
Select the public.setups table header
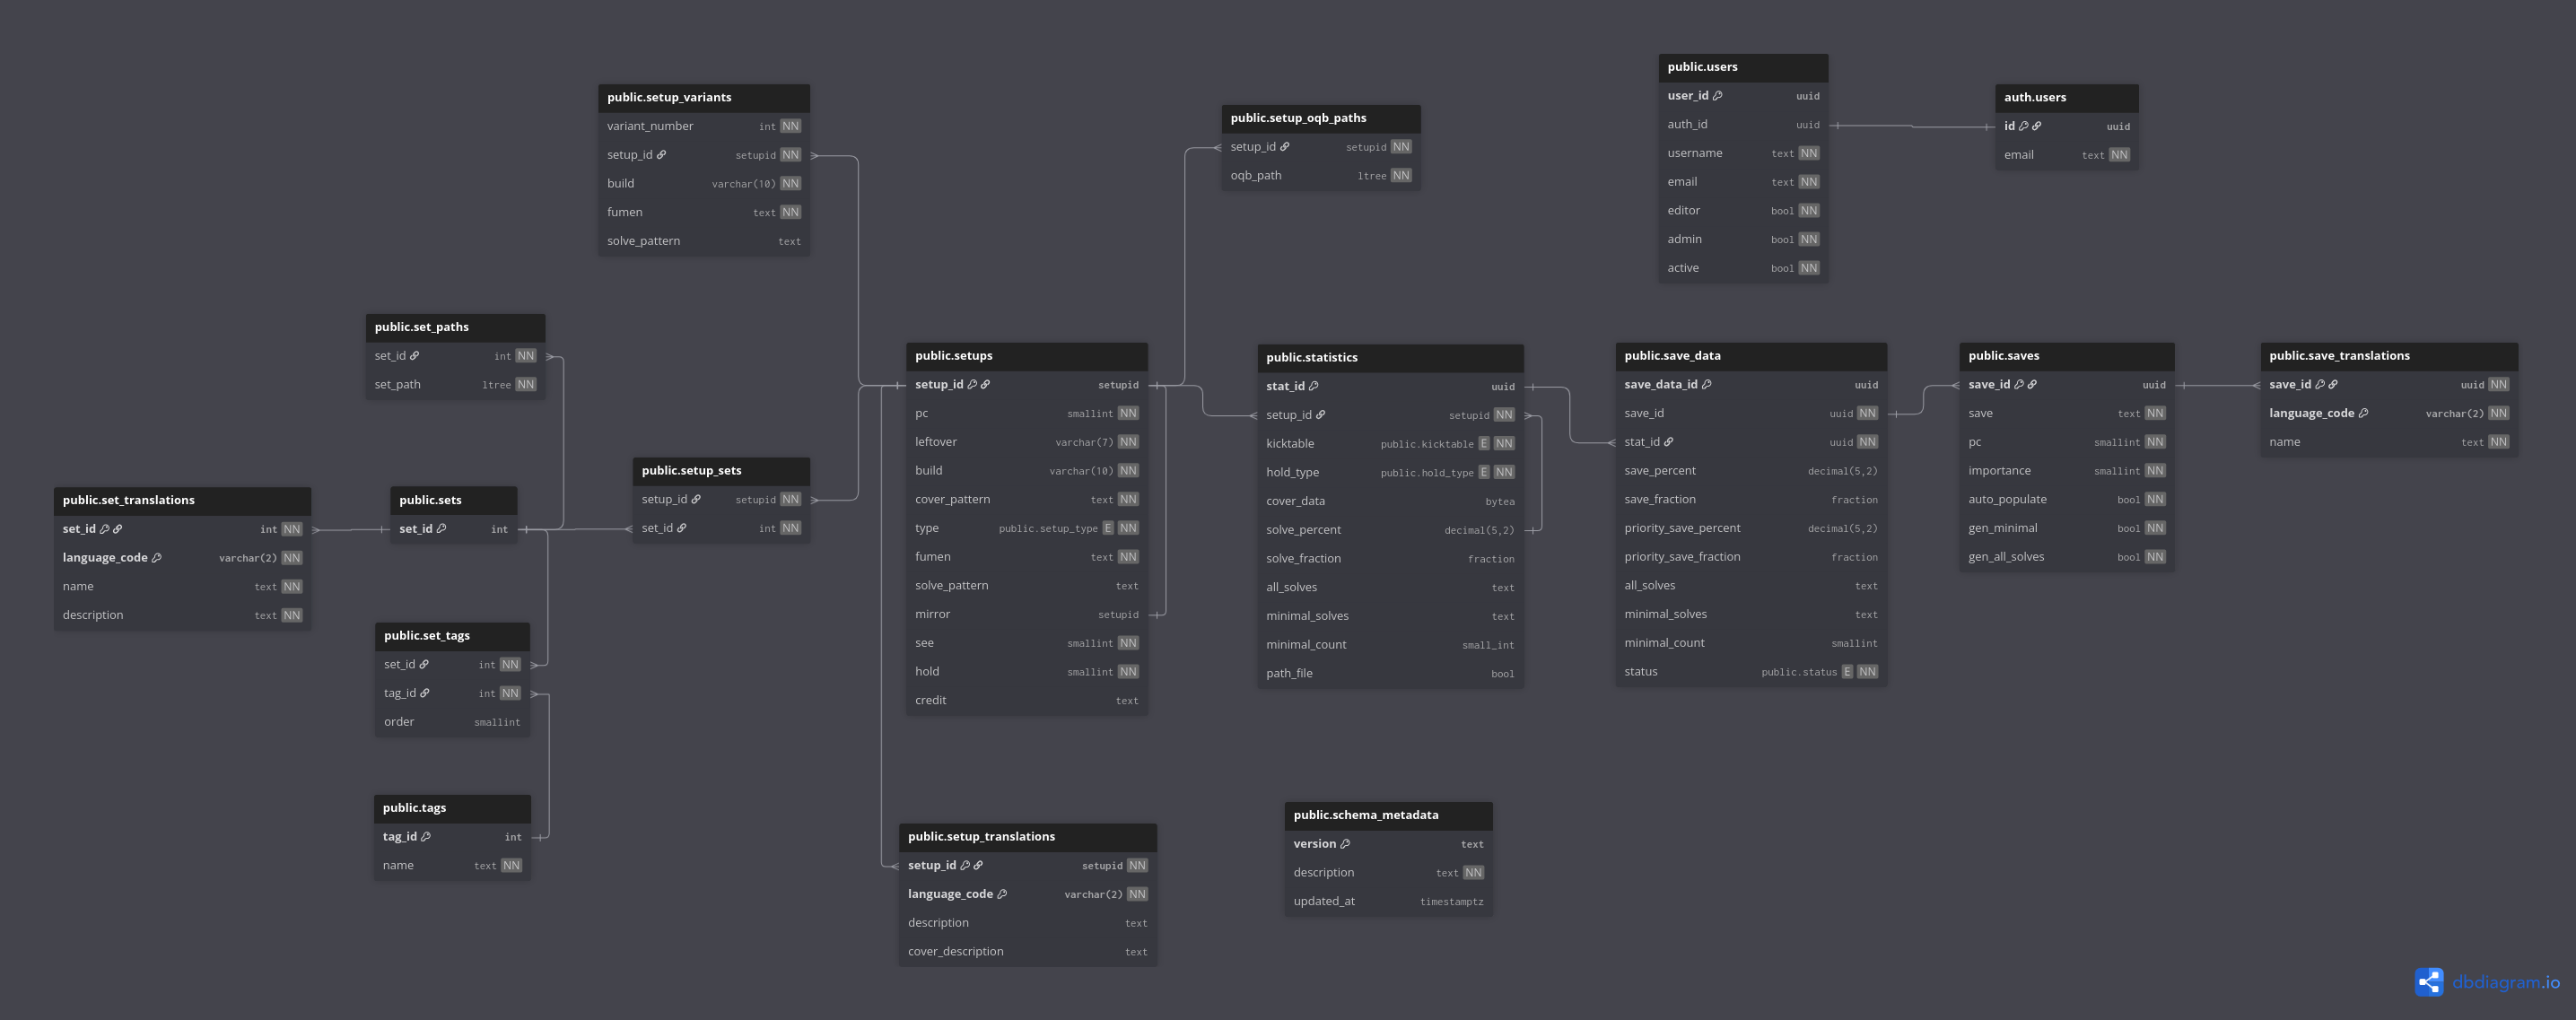point(1027,356)
